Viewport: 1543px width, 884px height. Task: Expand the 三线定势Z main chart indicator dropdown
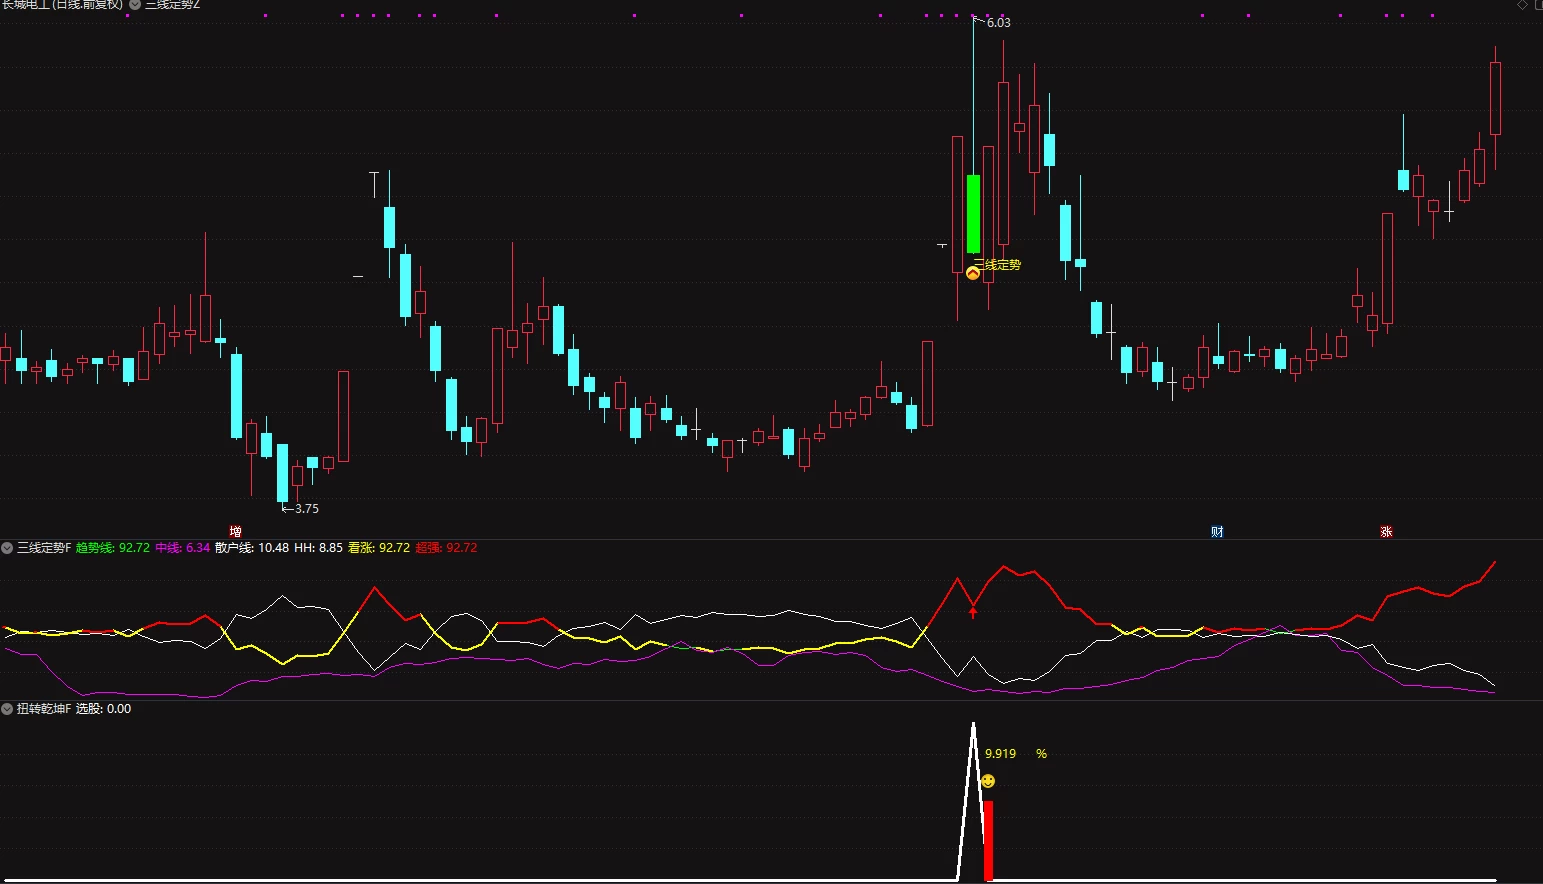pos(135,5)
